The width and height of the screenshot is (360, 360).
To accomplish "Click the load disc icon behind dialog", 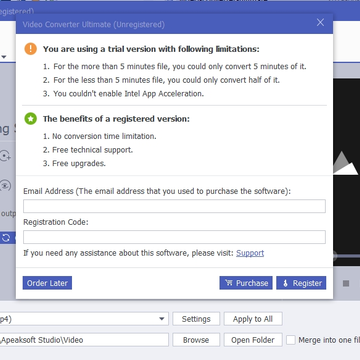I will tap(5, 156).
